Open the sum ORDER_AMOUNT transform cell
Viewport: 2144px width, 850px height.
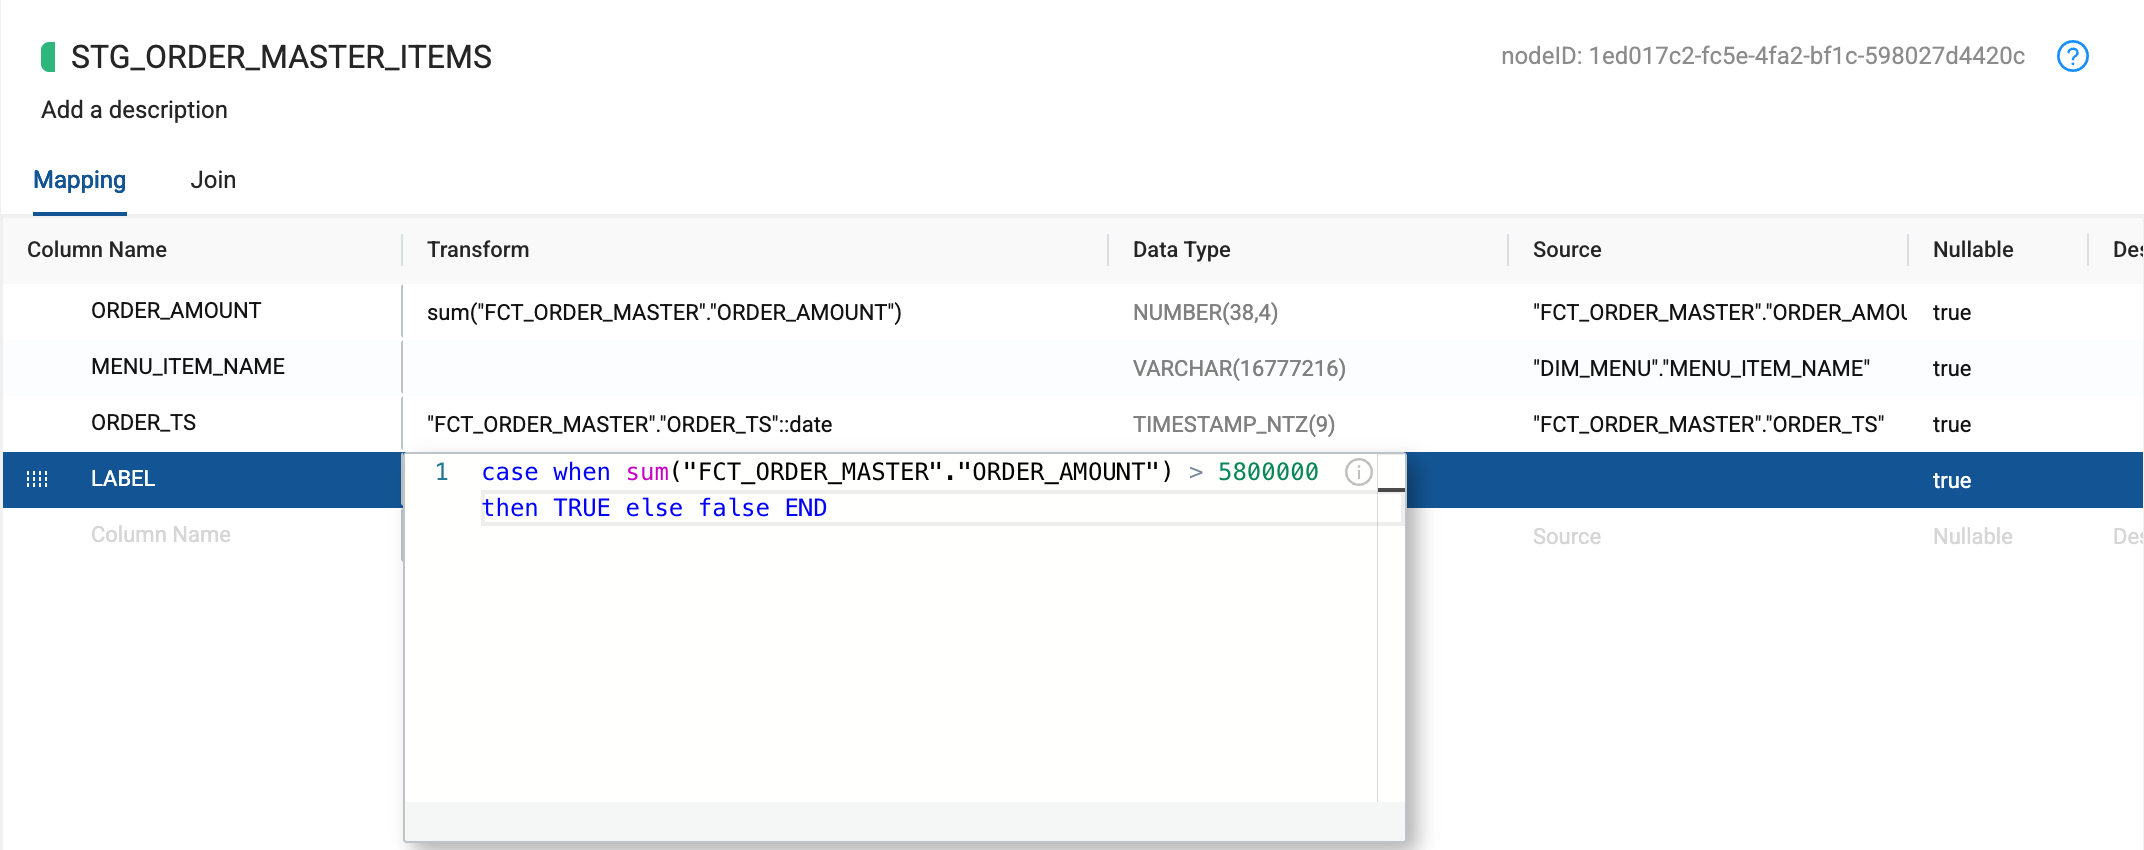click(x=754, y=312)
